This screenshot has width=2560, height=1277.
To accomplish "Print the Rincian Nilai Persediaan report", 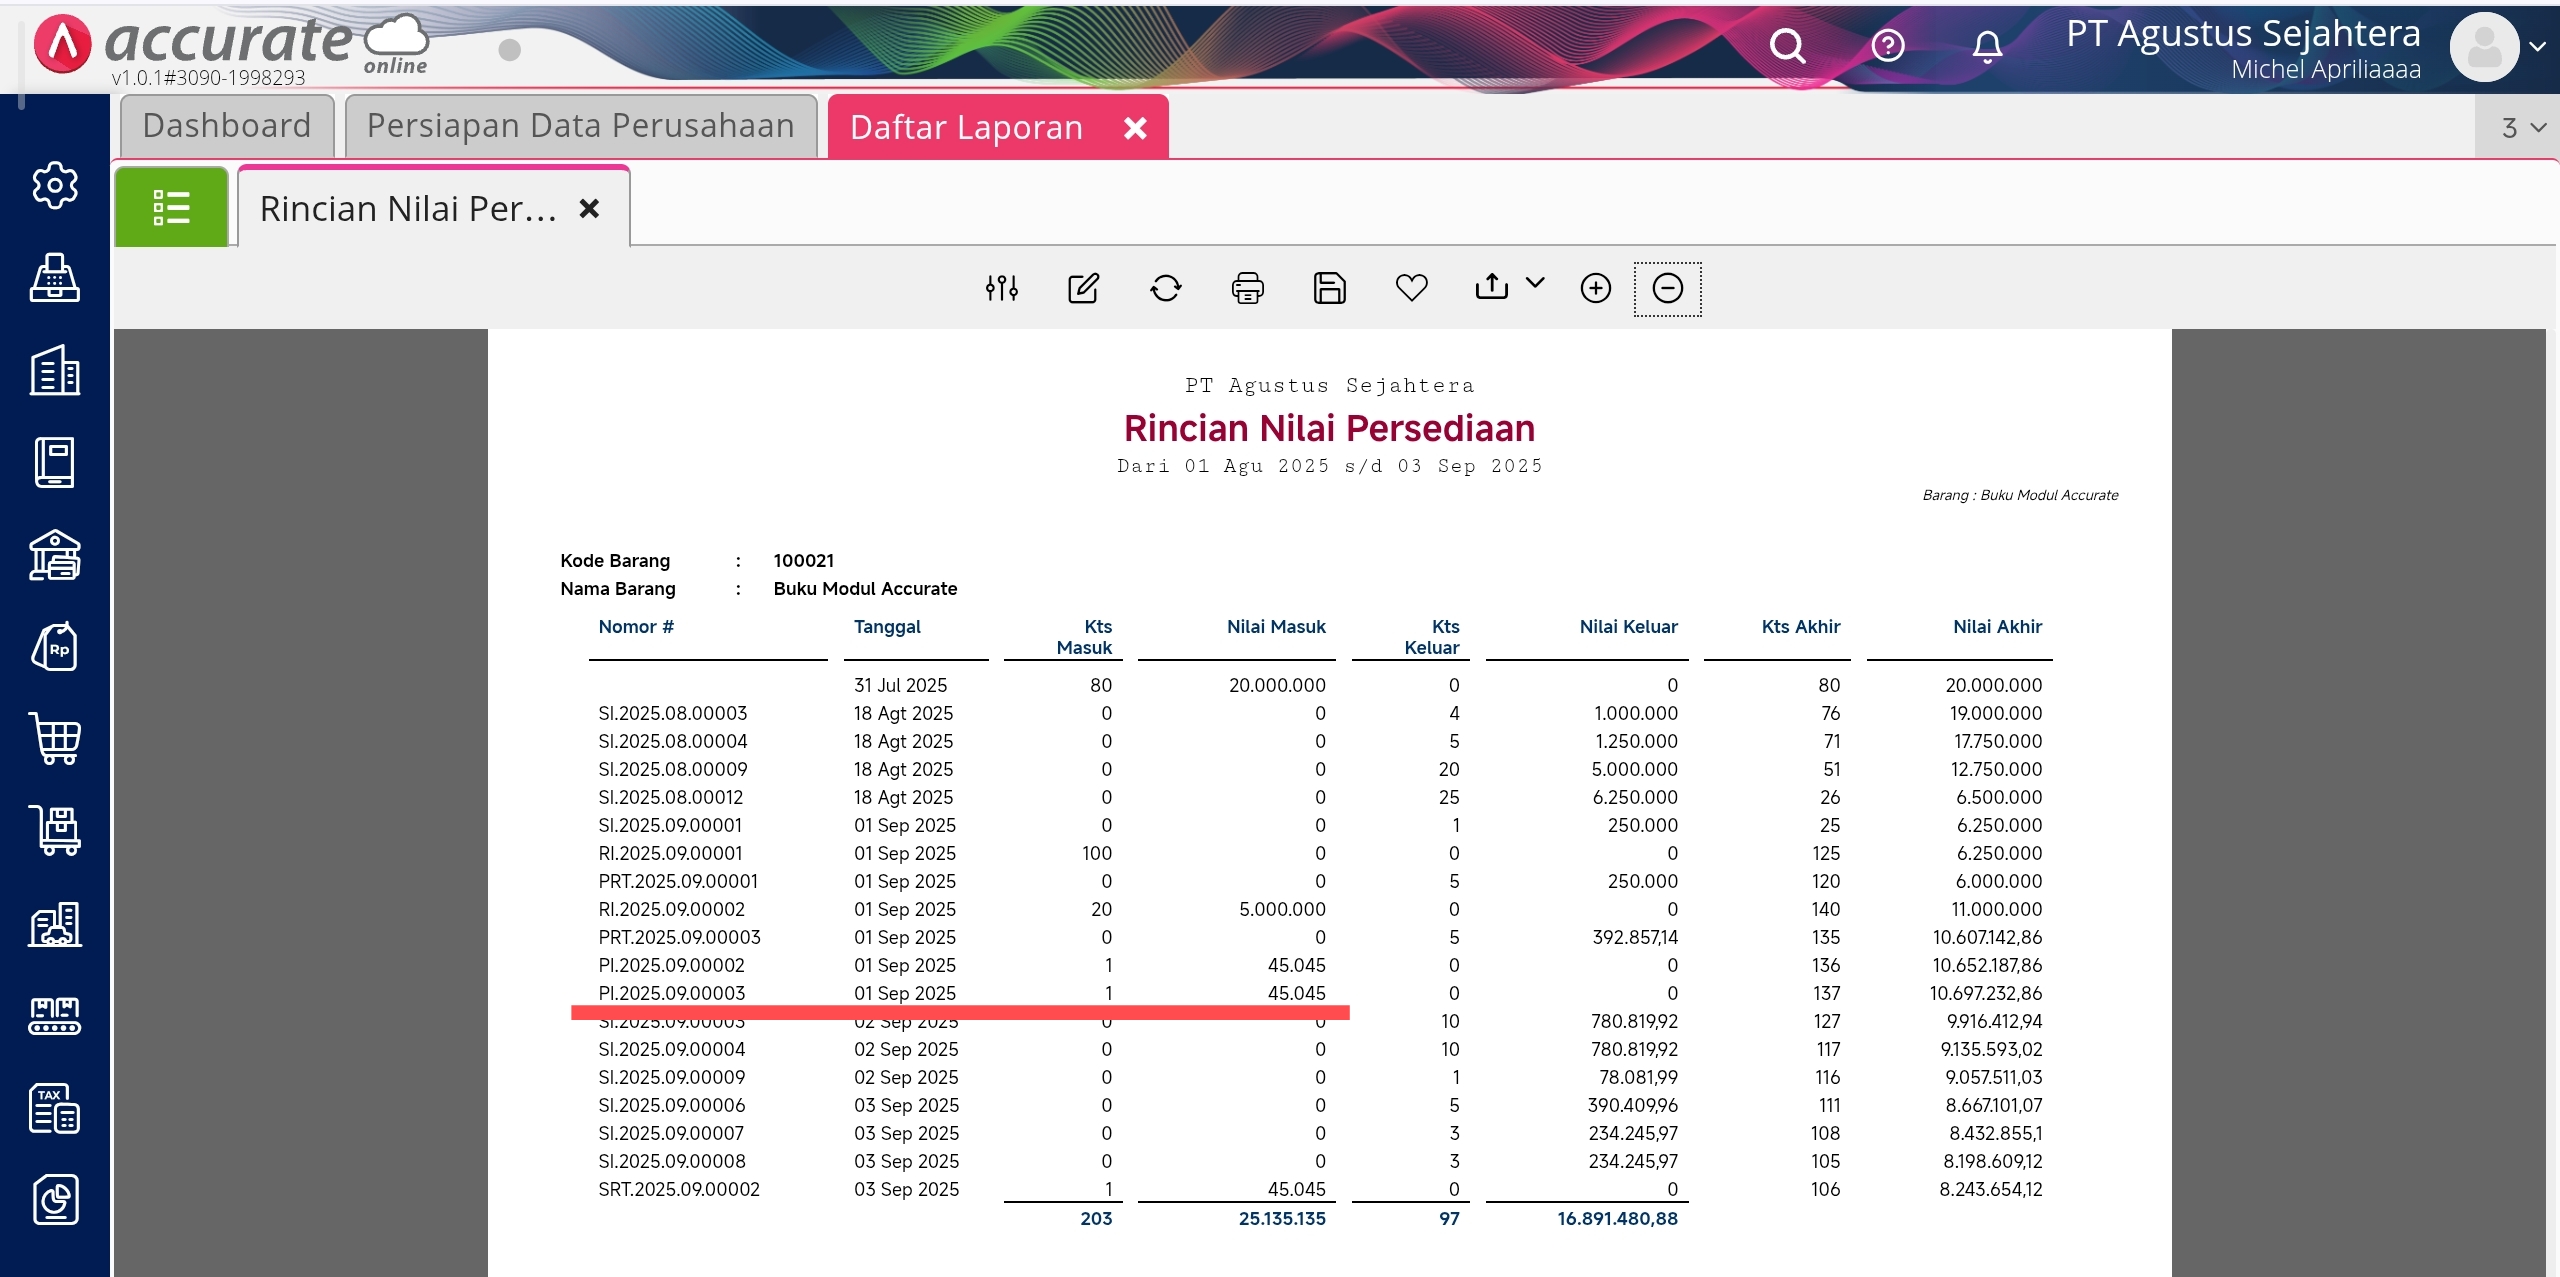I will (x=1247, y=288).
